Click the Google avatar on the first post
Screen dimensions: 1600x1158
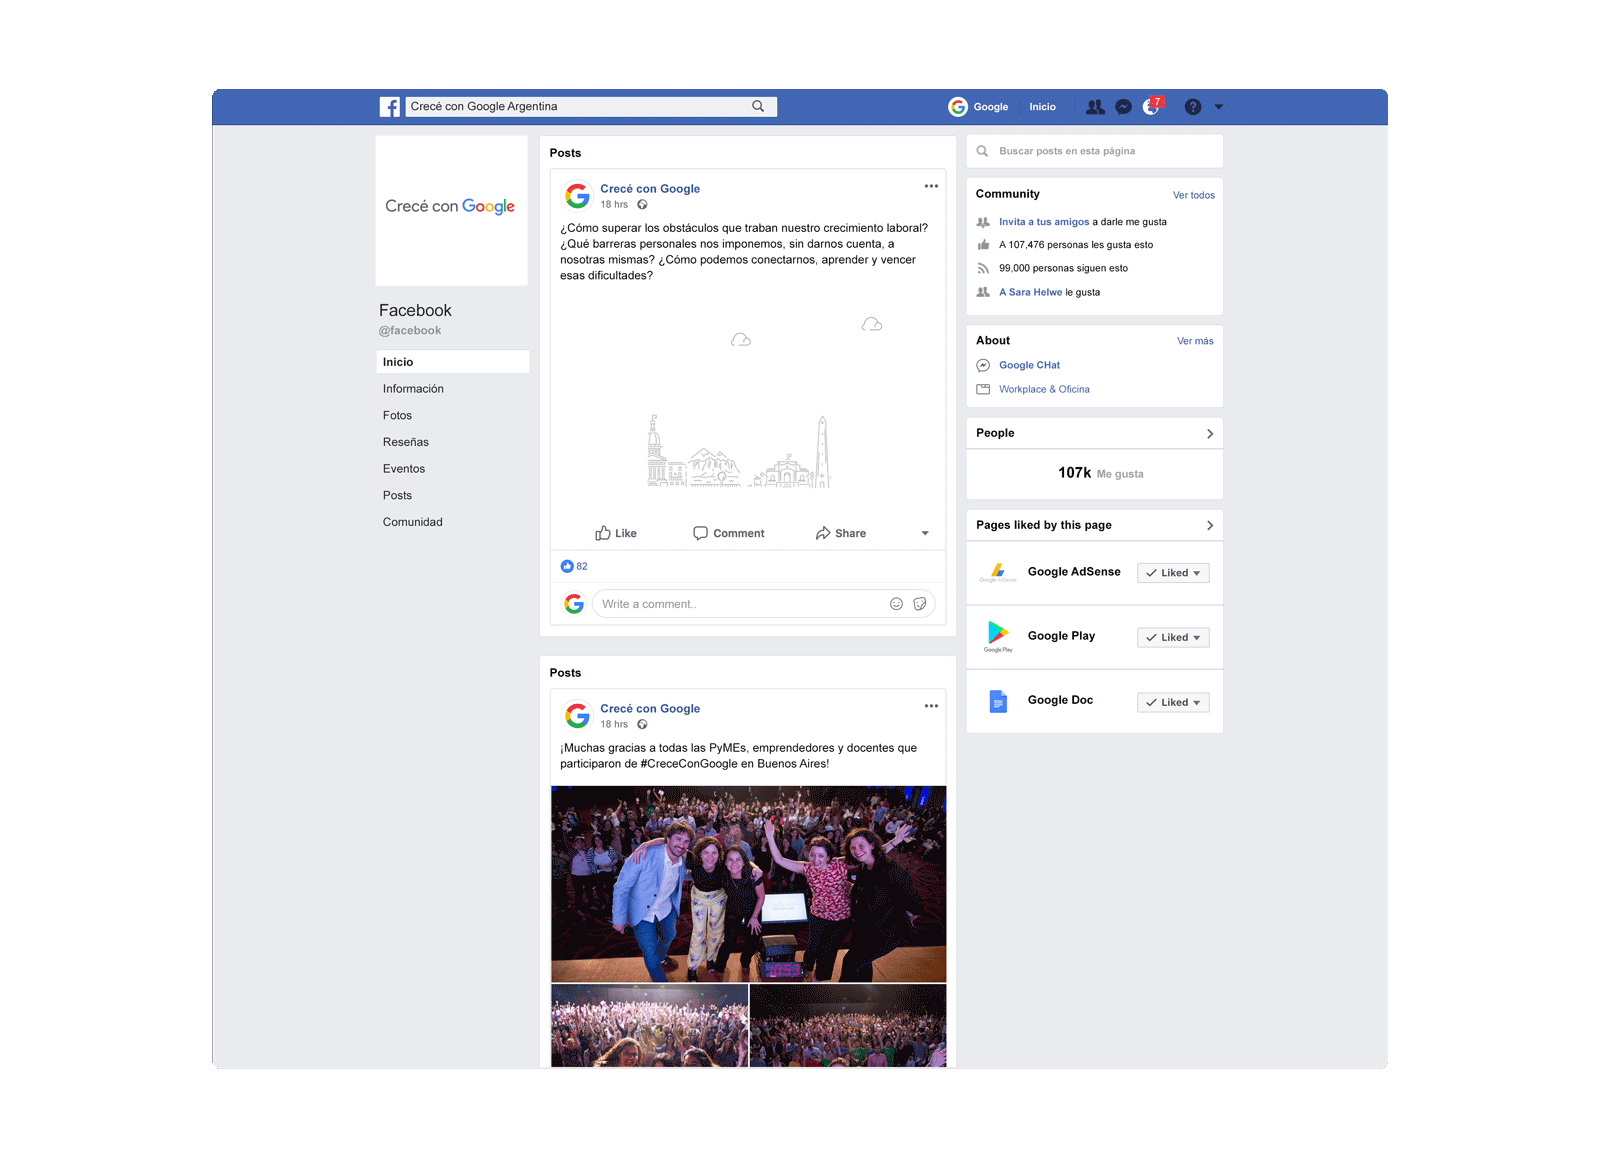point(577,195)
